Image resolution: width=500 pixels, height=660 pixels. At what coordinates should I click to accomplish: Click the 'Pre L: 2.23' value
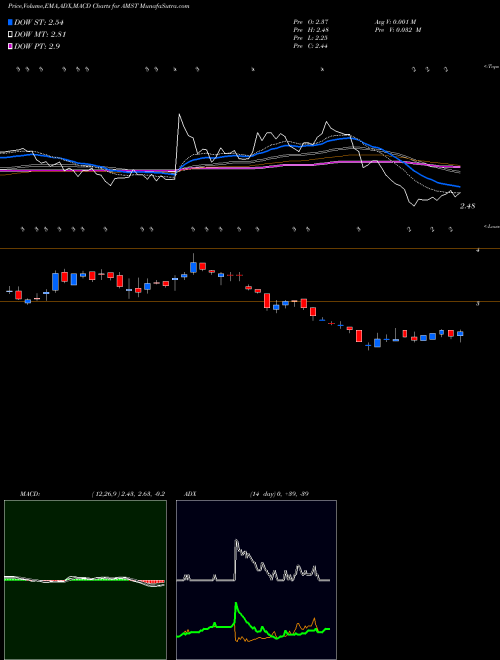(x=311, y=38)
